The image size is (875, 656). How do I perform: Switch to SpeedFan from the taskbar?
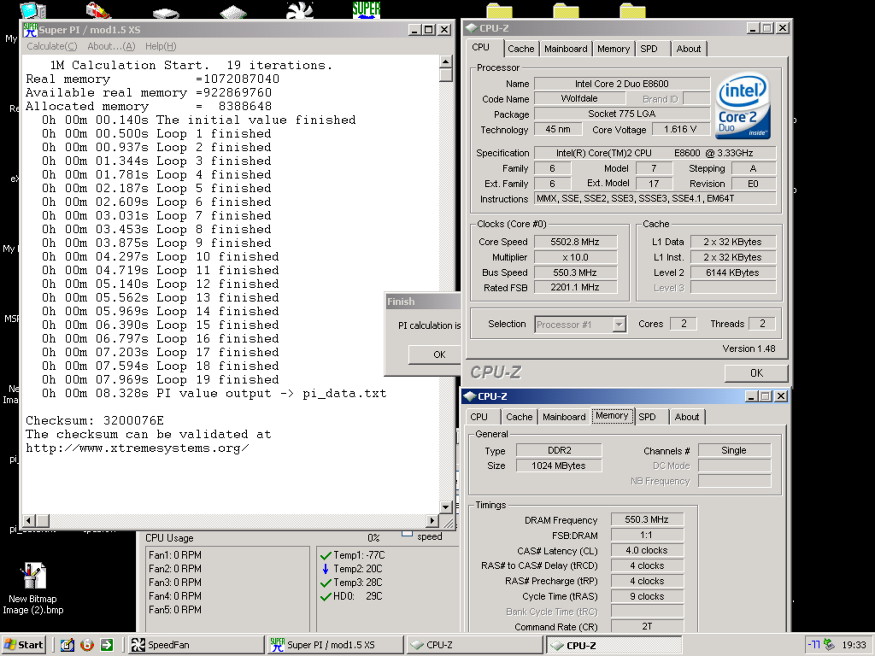coord(196,645)
